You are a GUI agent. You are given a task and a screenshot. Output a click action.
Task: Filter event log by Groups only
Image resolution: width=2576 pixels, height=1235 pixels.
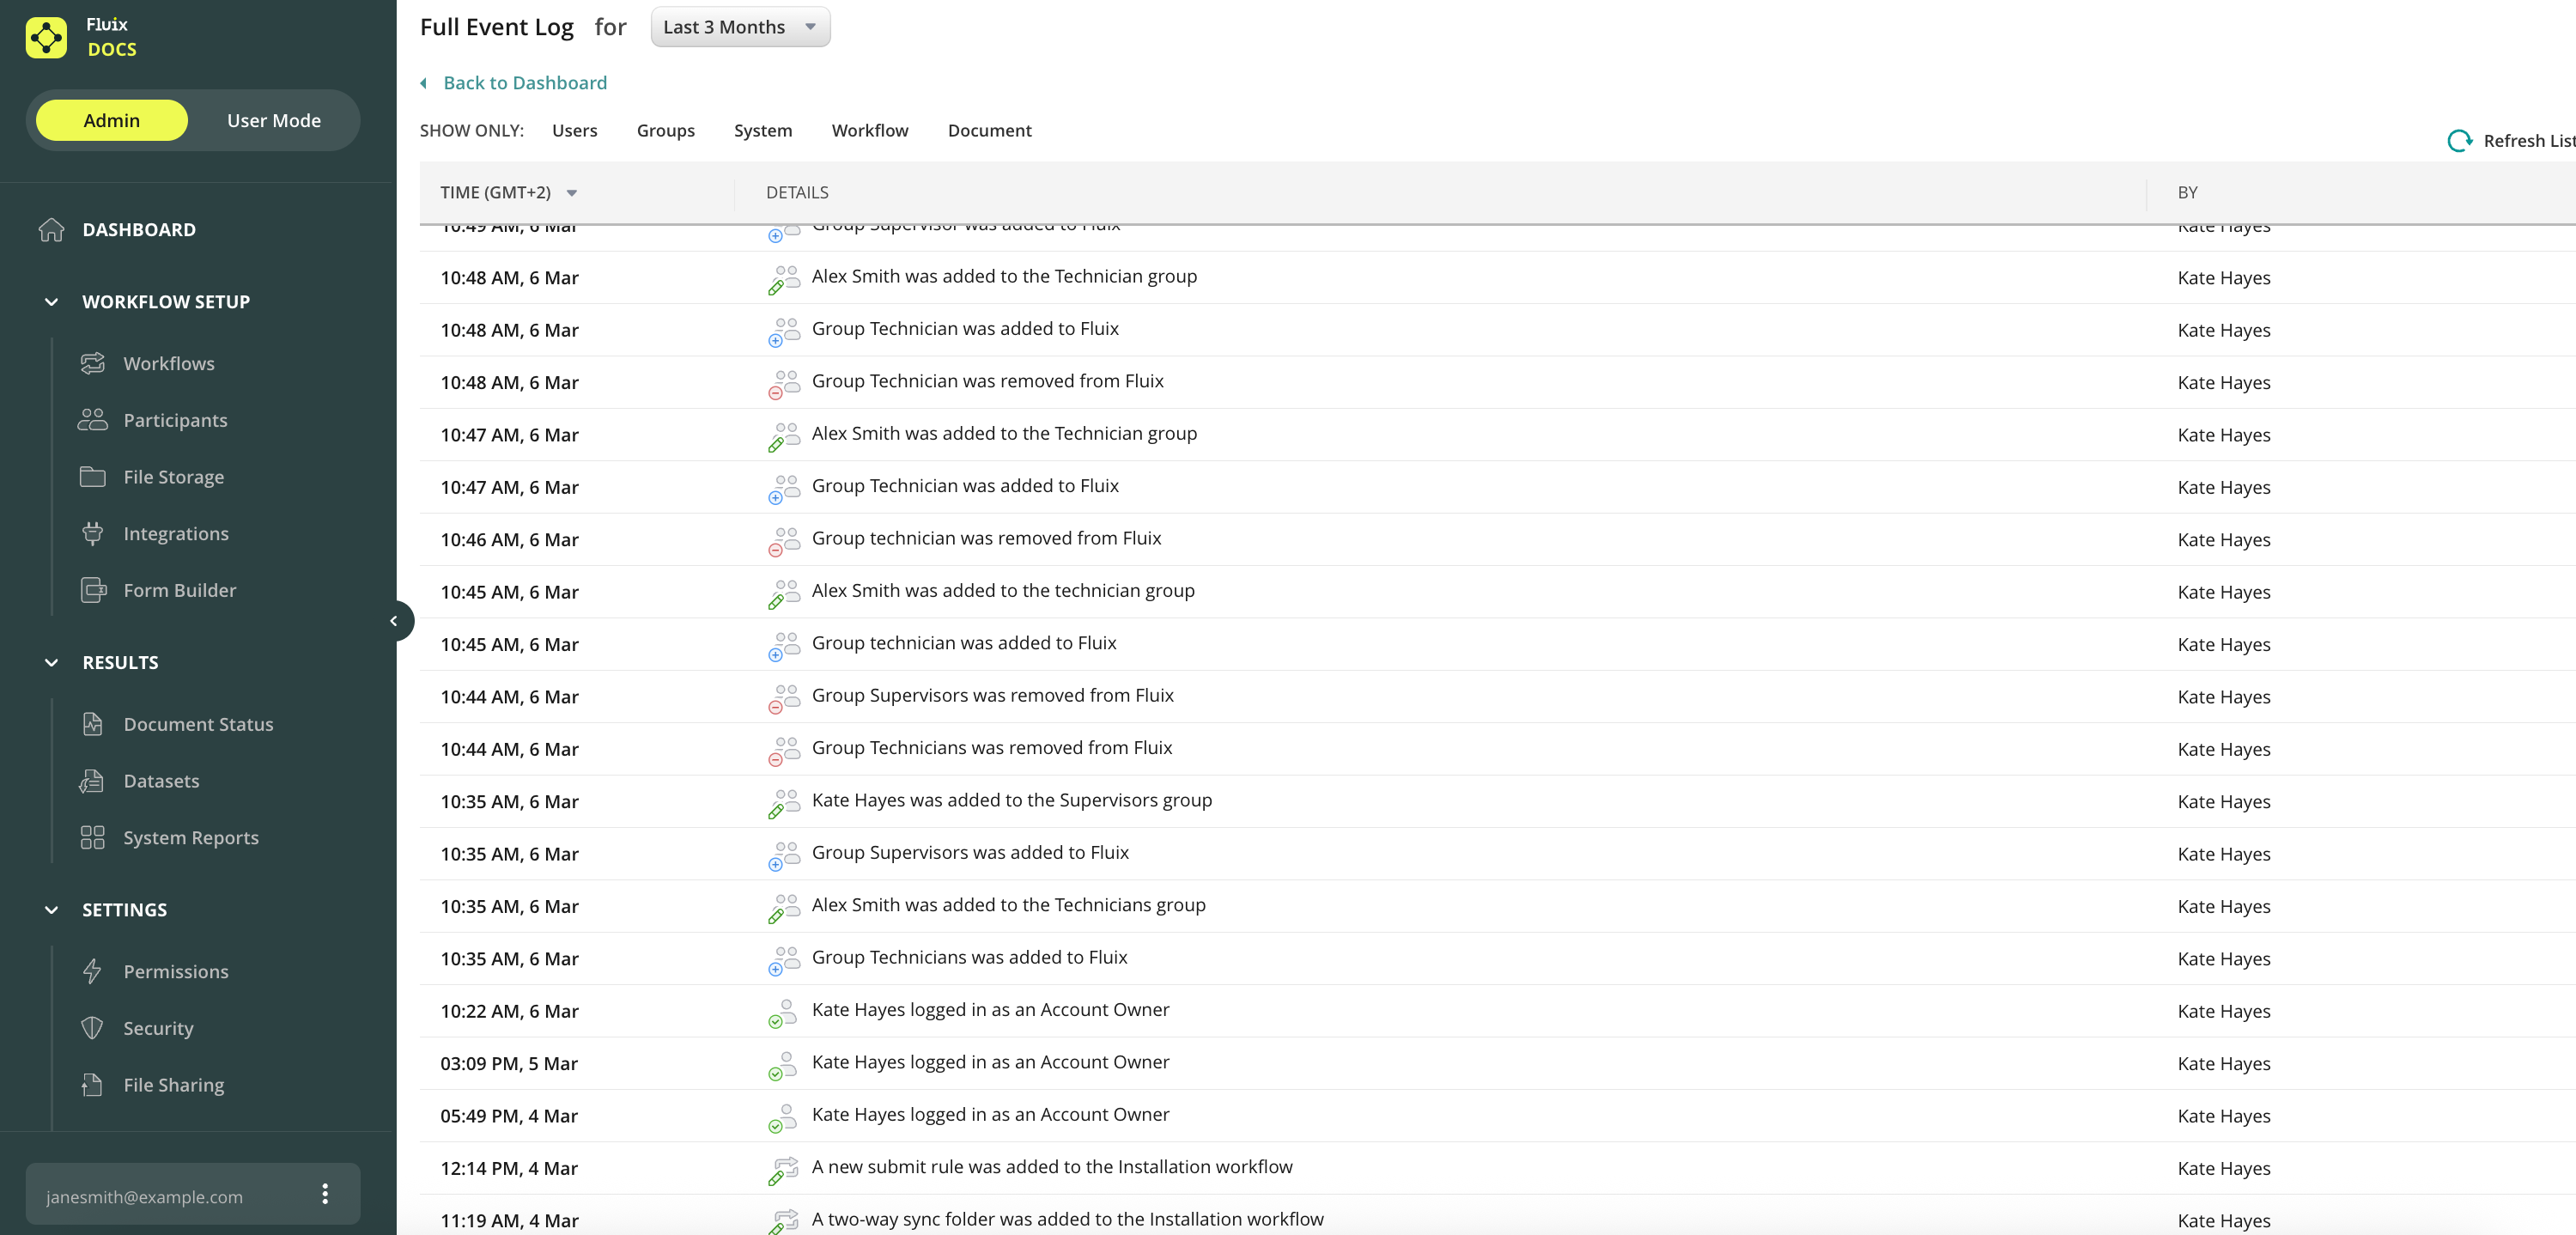click(665, 130)
